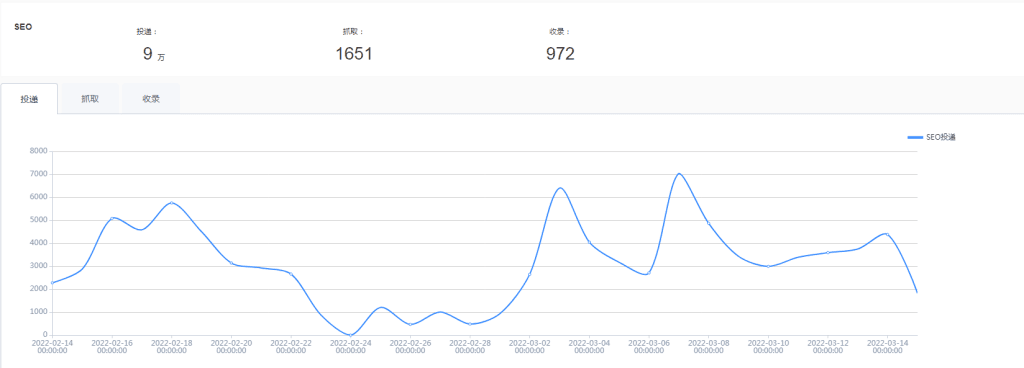This screenshot has height=368, width=1024.
Task: Switch to the 投递 tab
Action: [29, 99]
